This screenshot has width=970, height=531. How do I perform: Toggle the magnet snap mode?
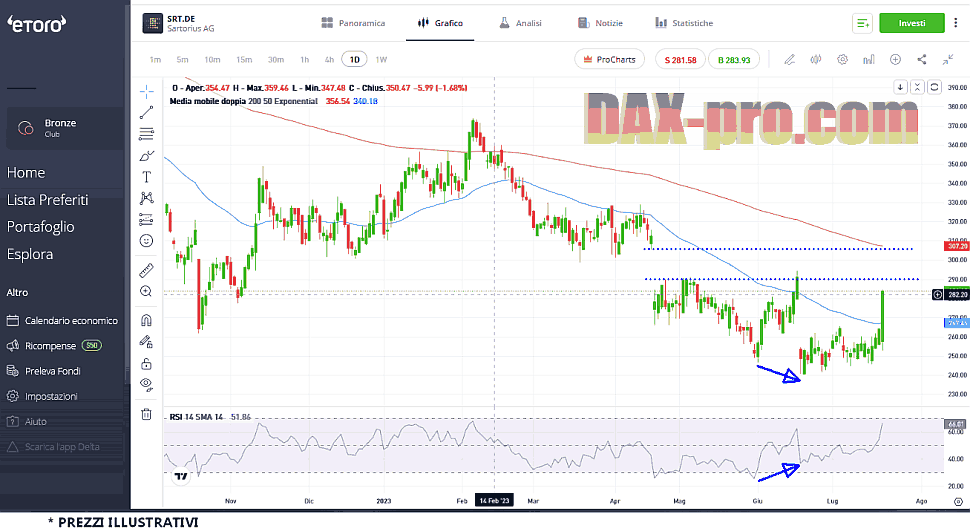click(x=147, y=321)
